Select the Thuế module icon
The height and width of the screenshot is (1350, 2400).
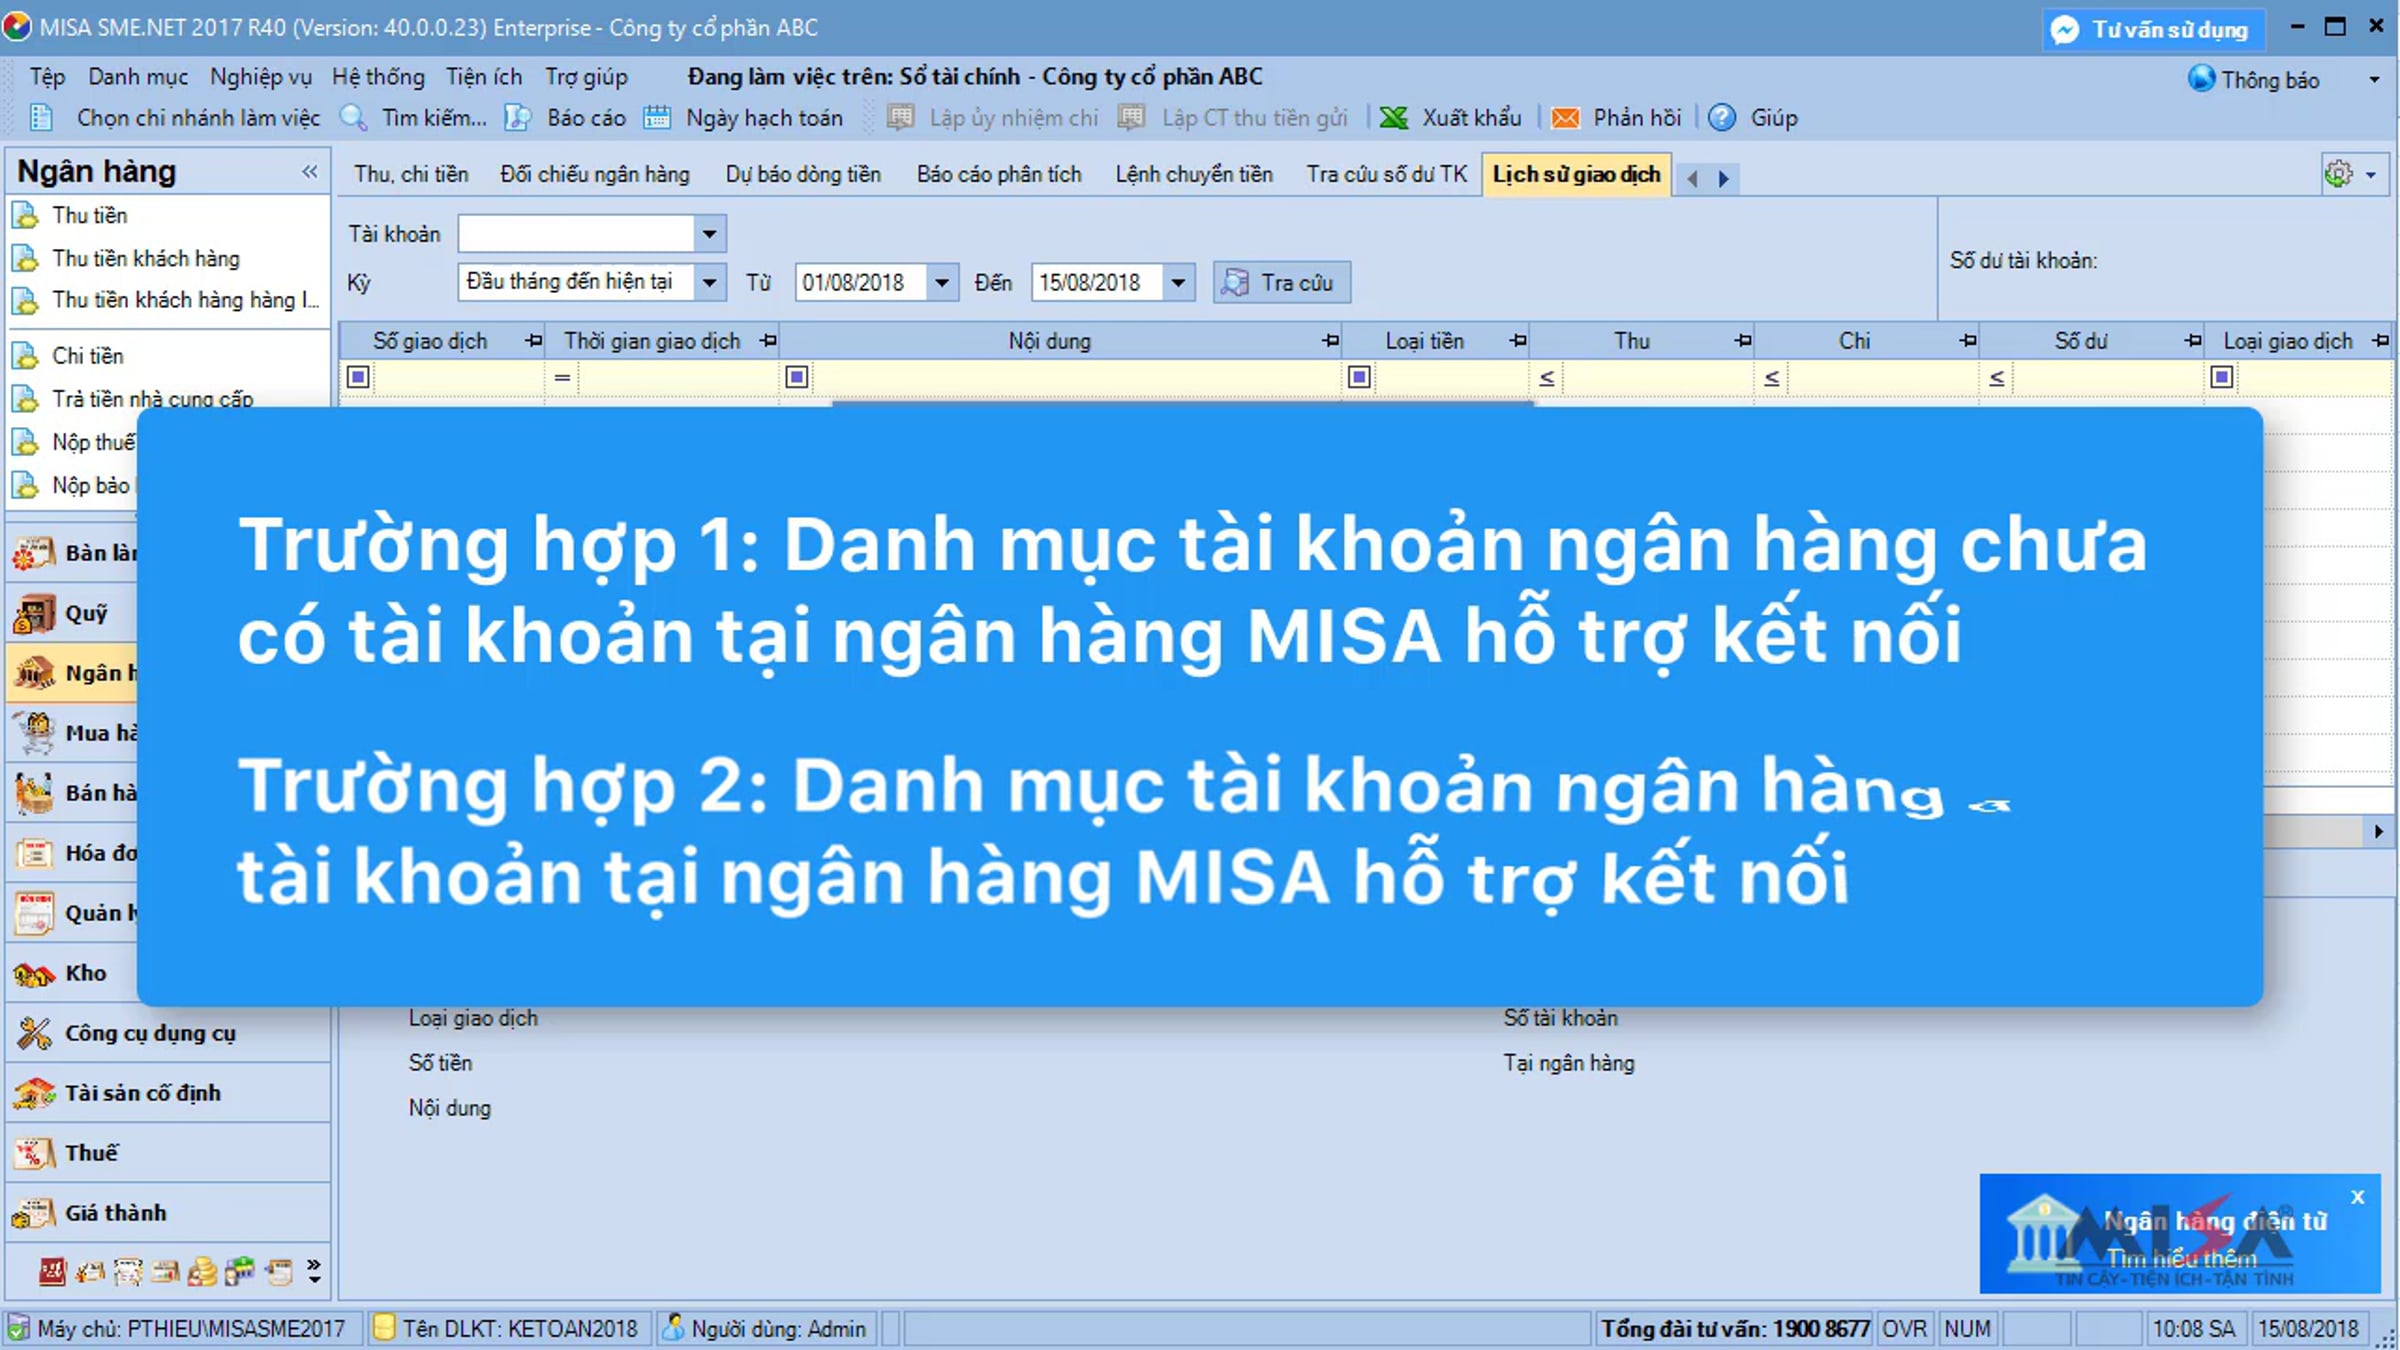click(34, 1153)
